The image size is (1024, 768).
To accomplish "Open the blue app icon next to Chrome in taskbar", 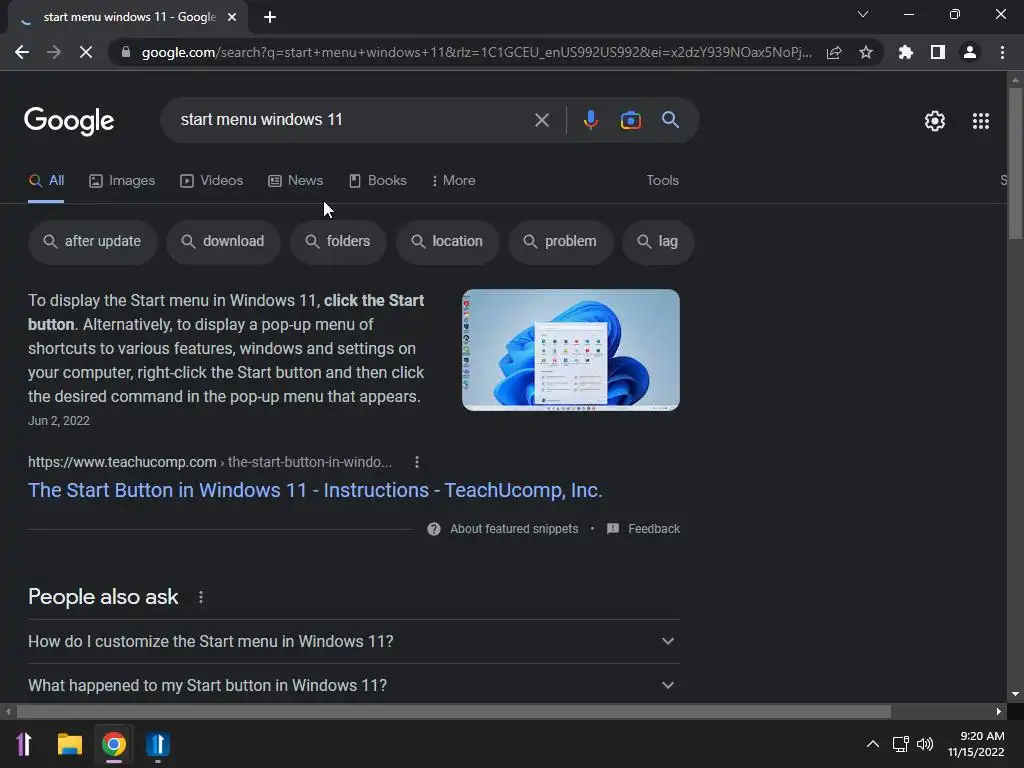I will (x=158, y=744).
